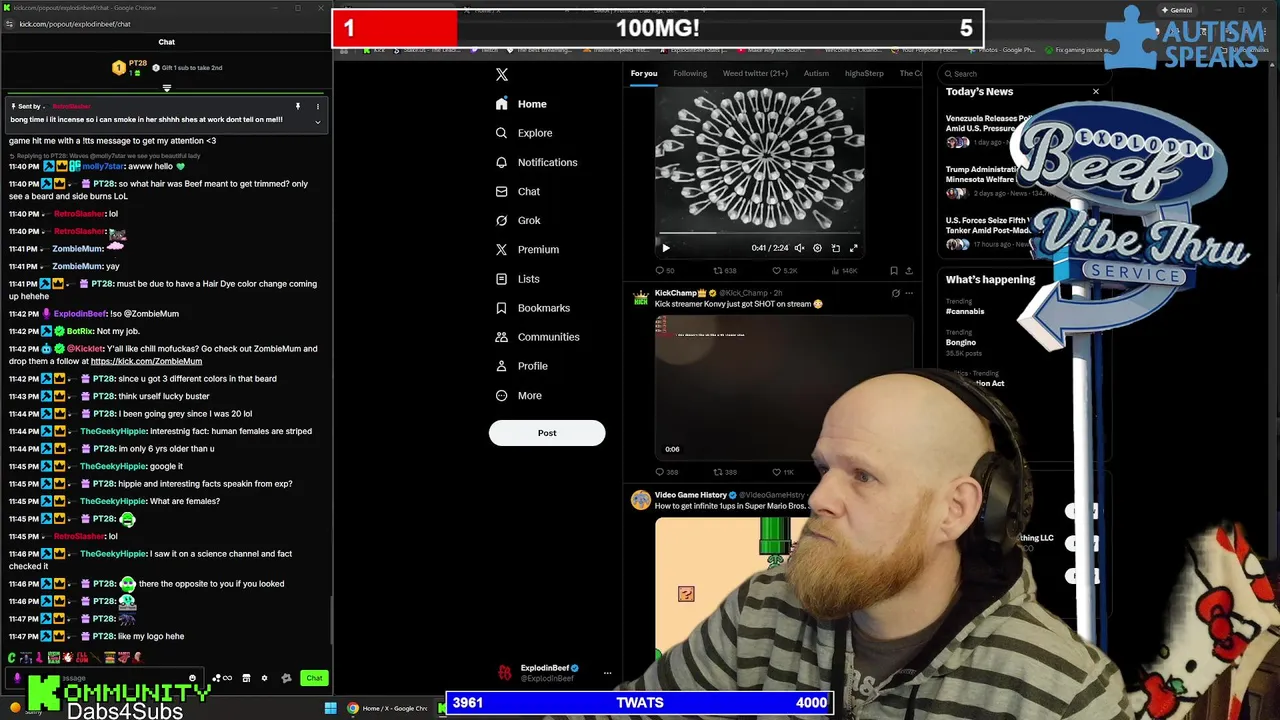Click the X logo above the sidebar
Image resolution: width=1280 pixels, height=720 pixels.
502,75
